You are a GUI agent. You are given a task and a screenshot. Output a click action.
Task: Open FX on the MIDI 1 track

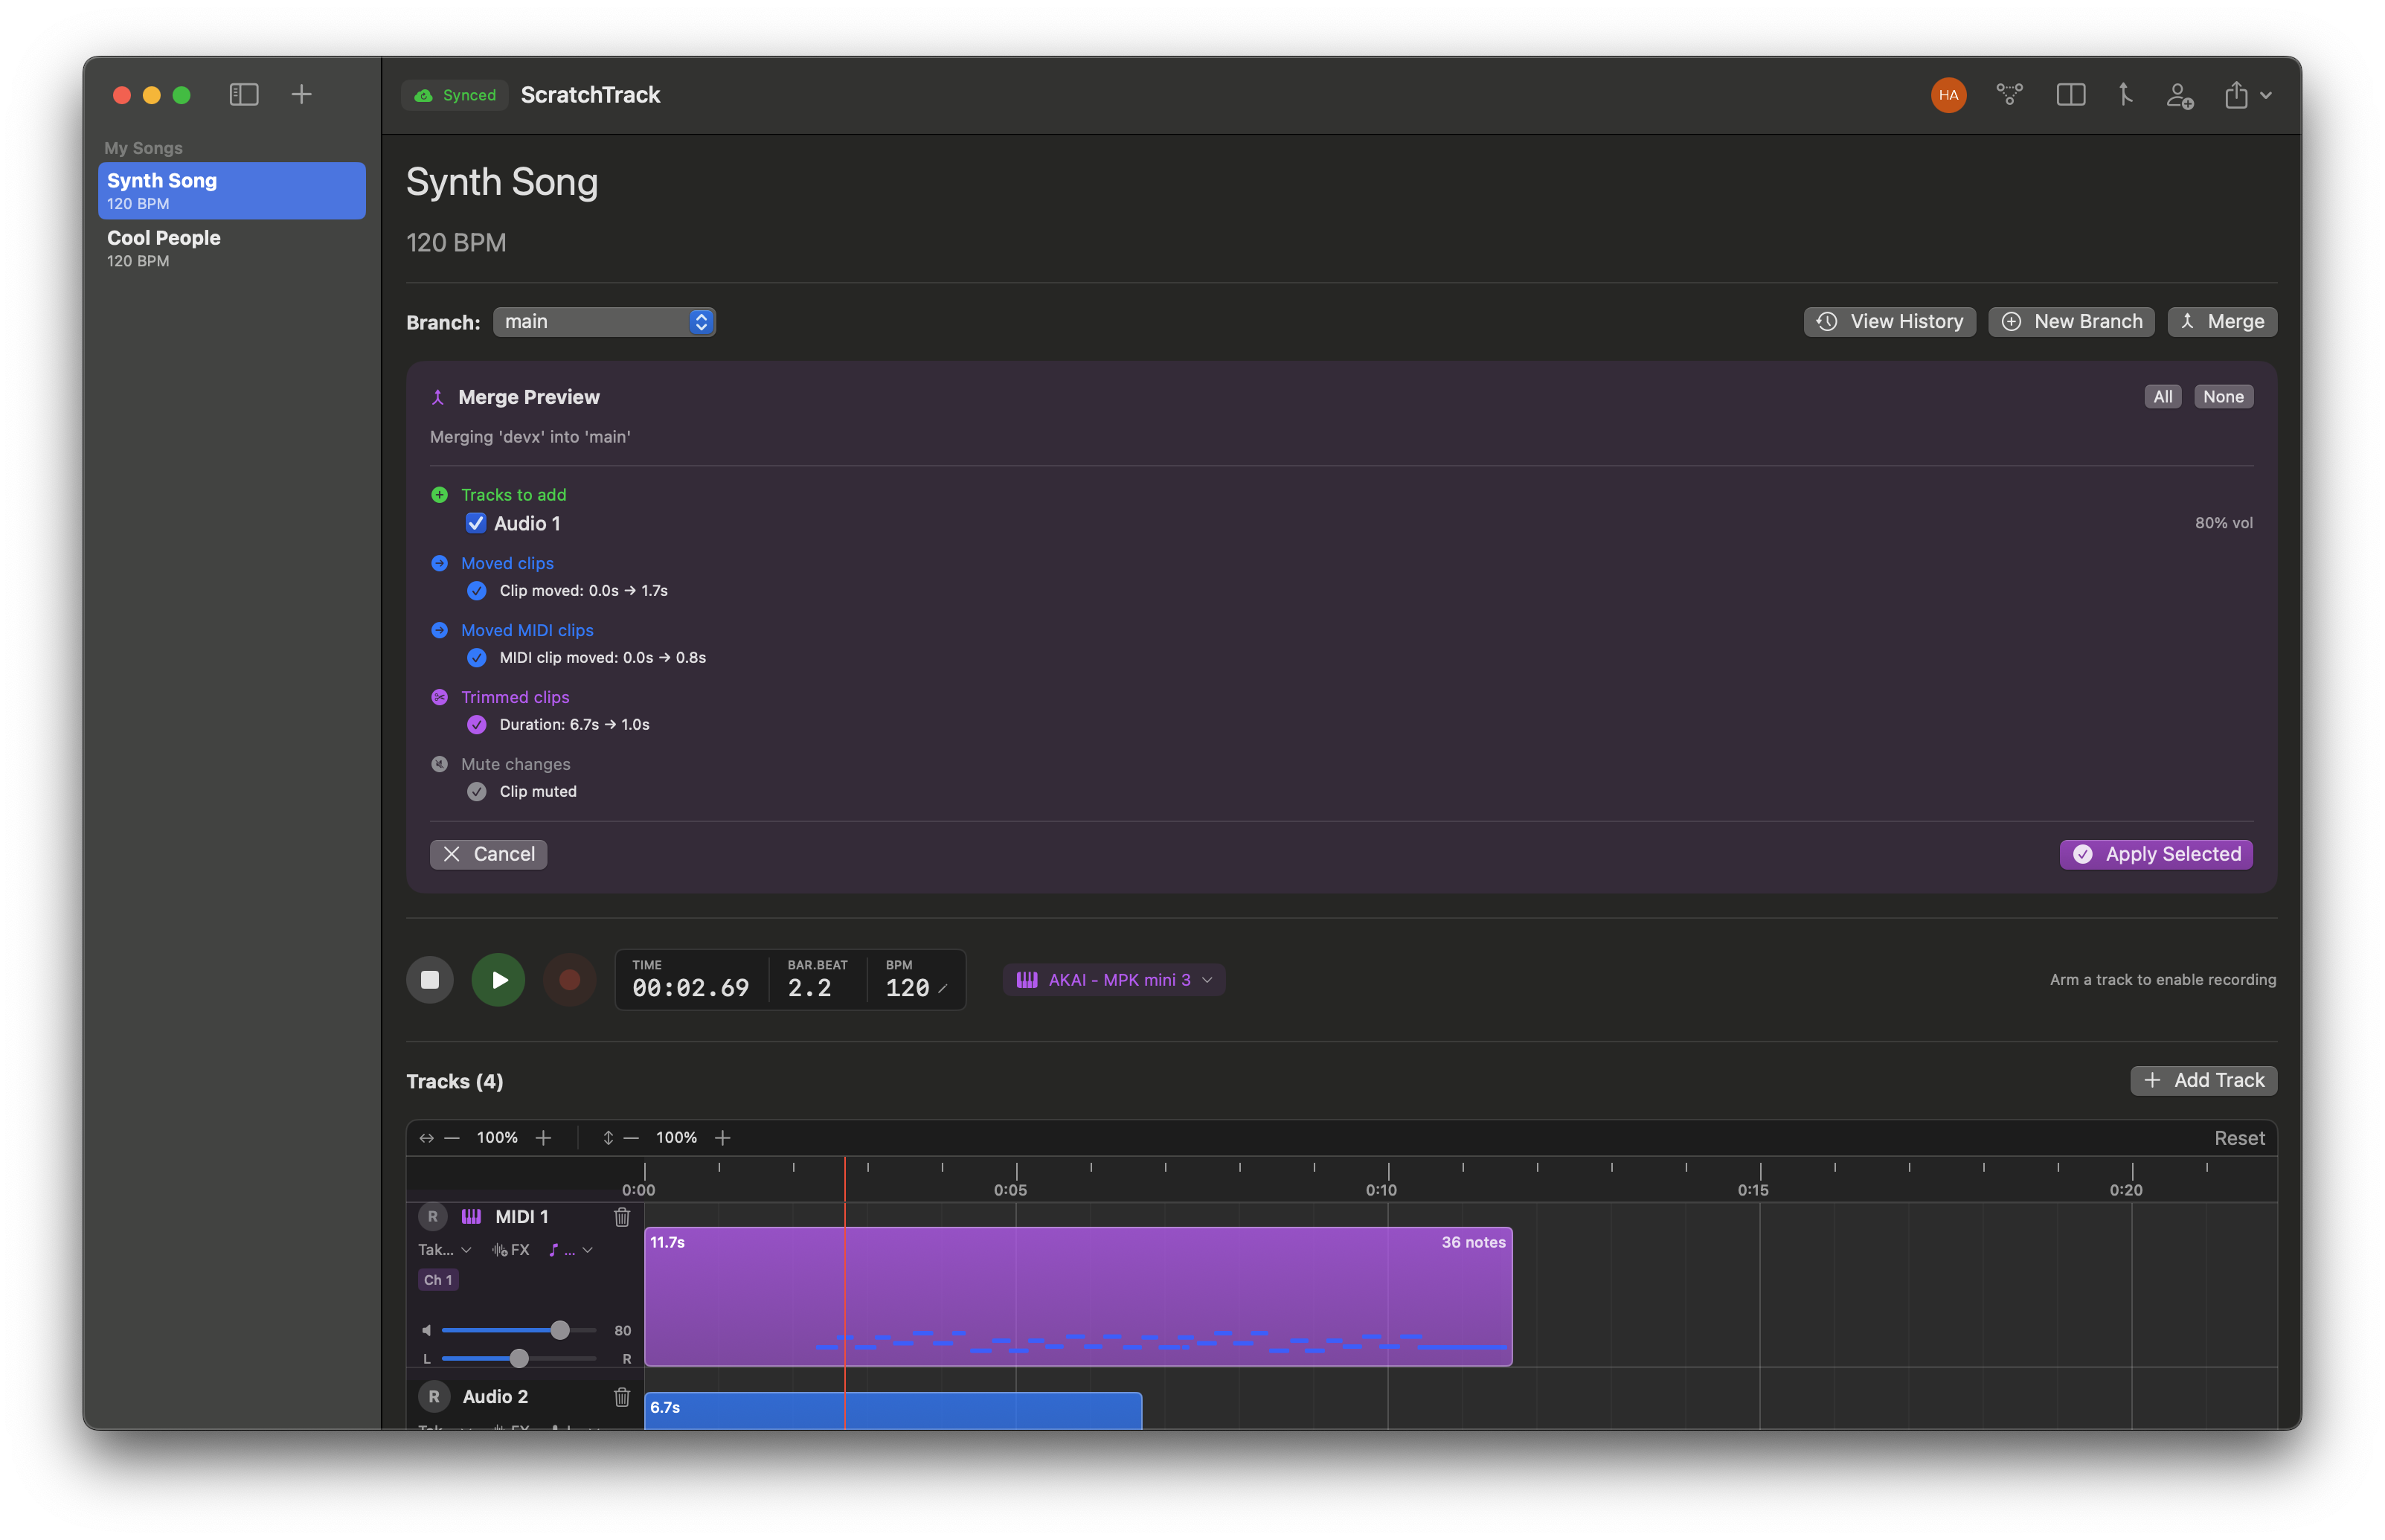coord(511,1249)
